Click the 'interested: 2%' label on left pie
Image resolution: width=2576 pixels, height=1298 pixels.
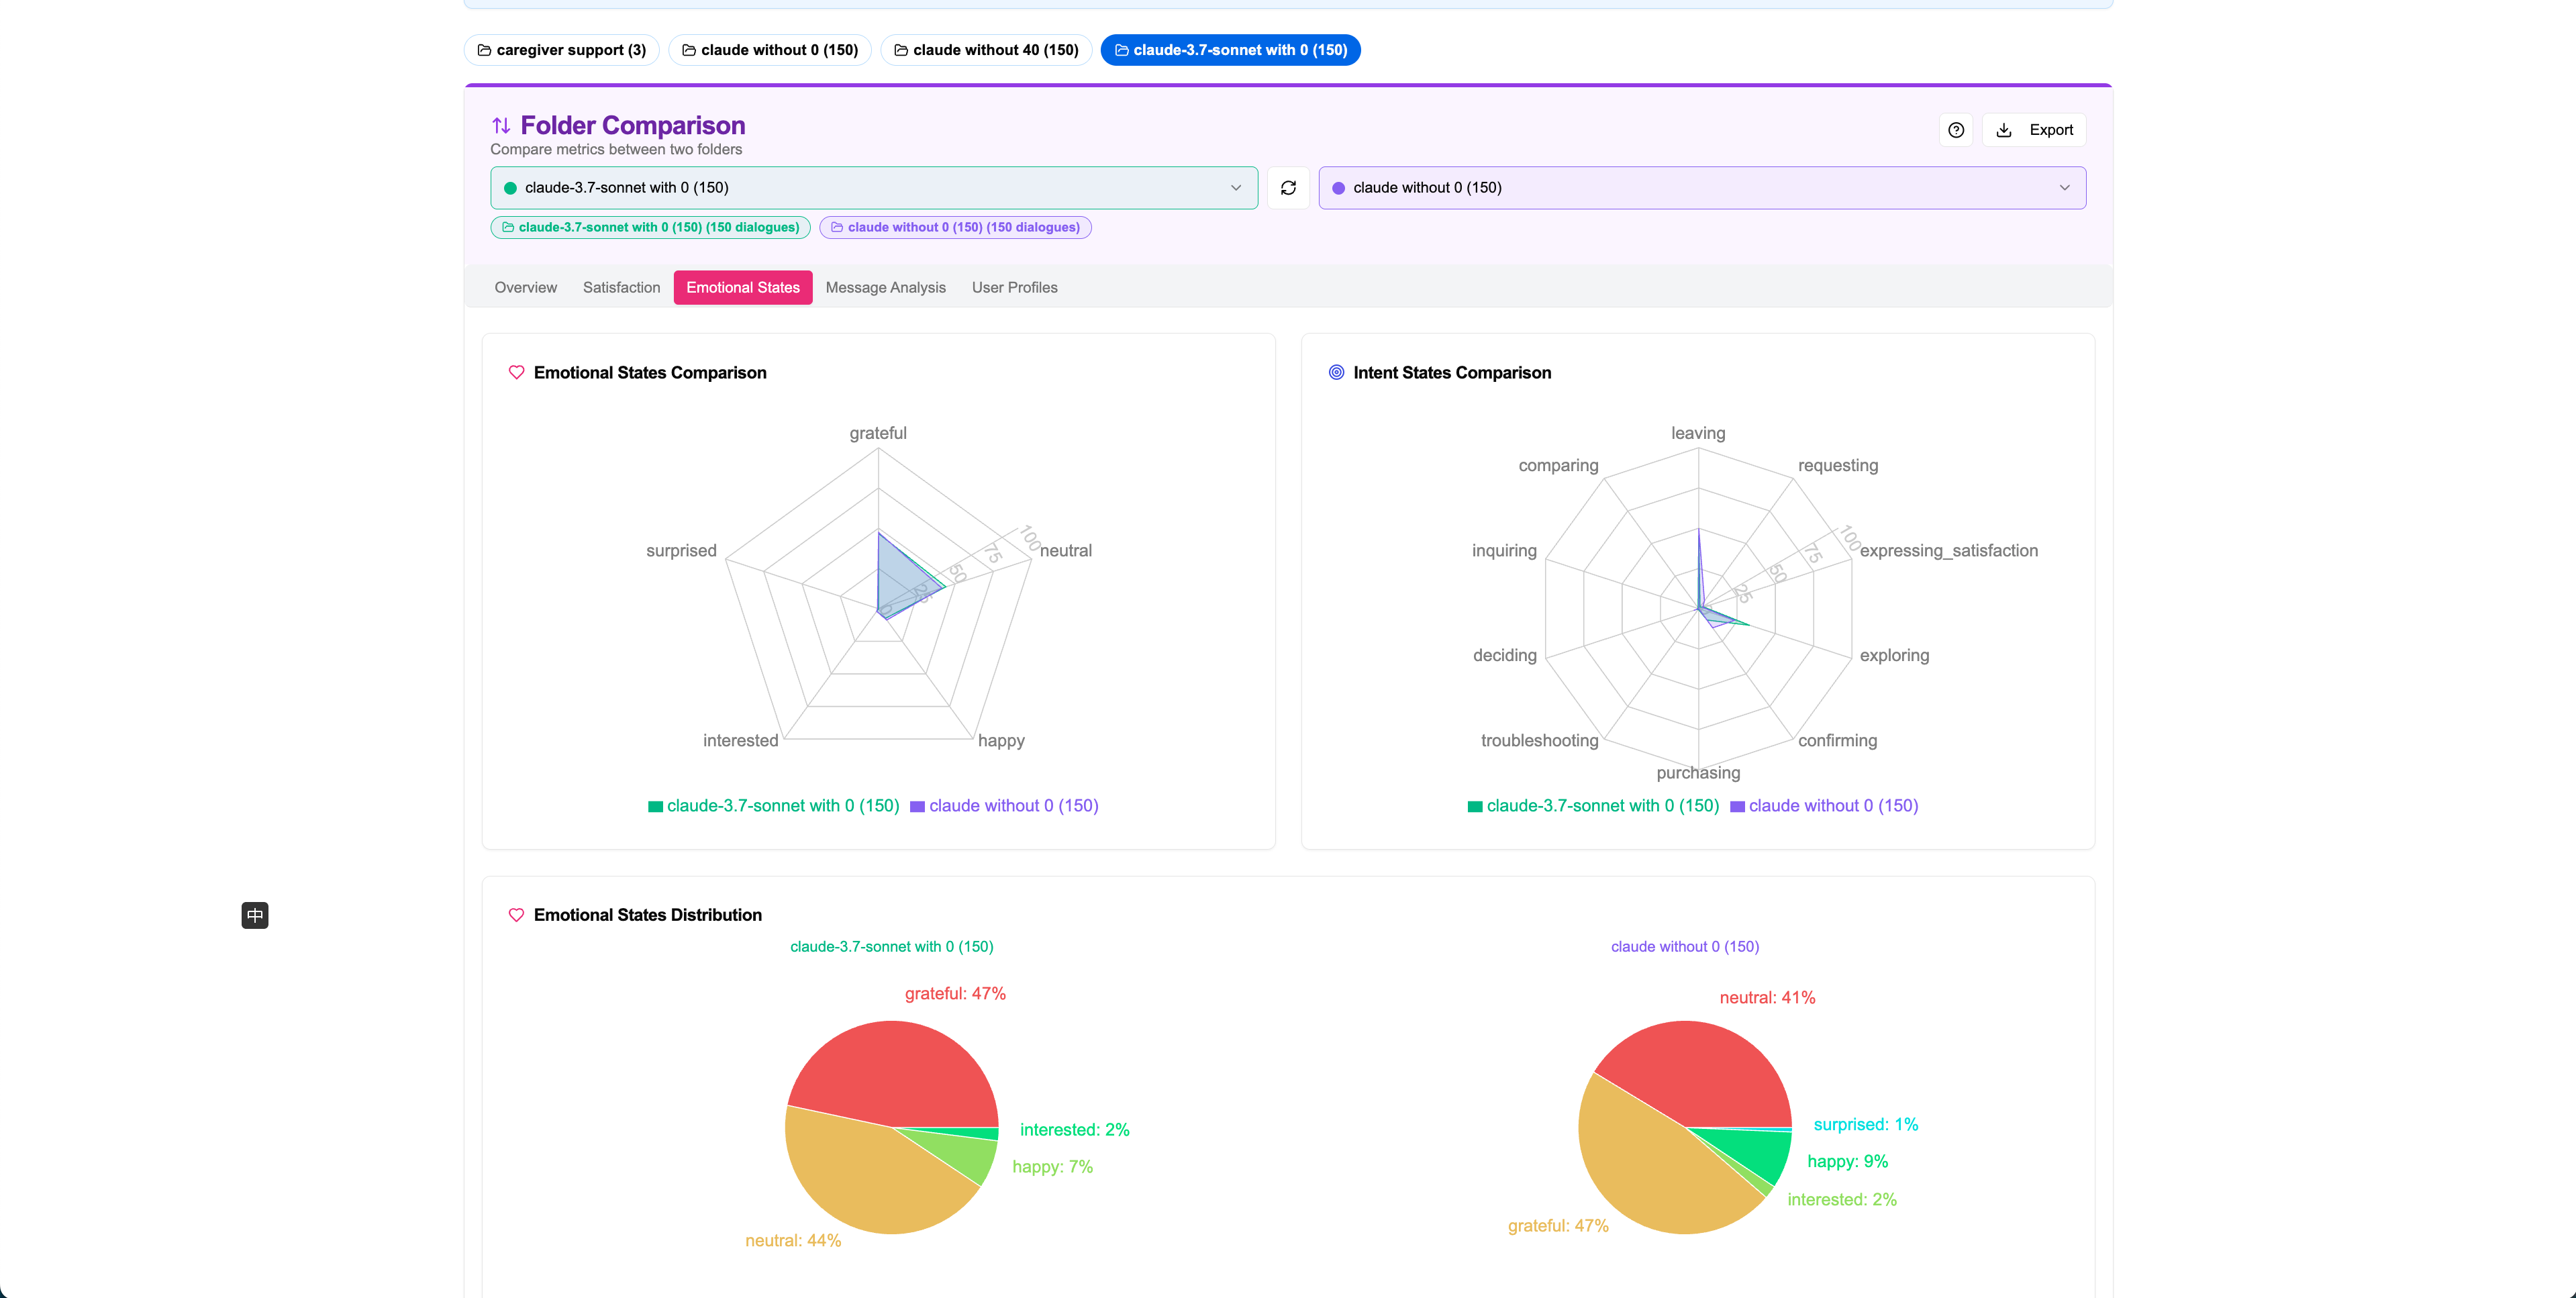[1075, 1130]
